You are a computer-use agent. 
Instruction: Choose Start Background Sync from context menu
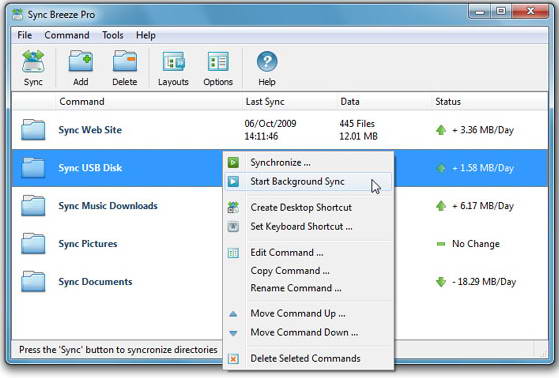point(309,182)
